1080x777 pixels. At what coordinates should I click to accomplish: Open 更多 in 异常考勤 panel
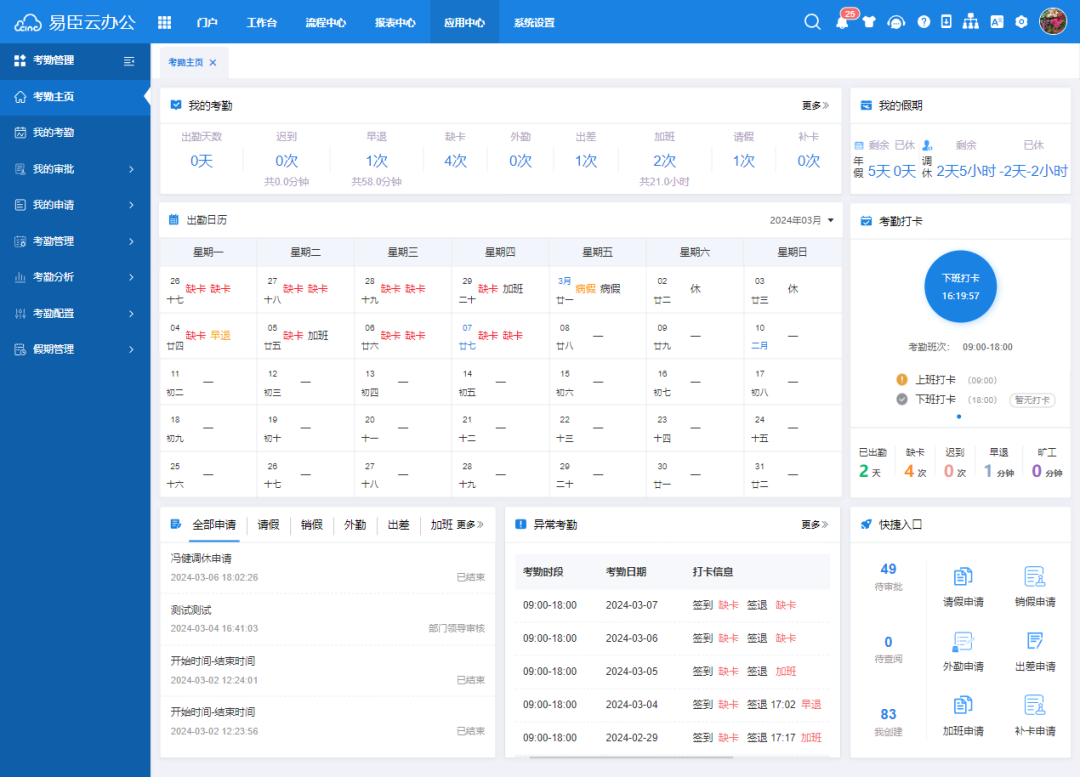coord(814,525)
